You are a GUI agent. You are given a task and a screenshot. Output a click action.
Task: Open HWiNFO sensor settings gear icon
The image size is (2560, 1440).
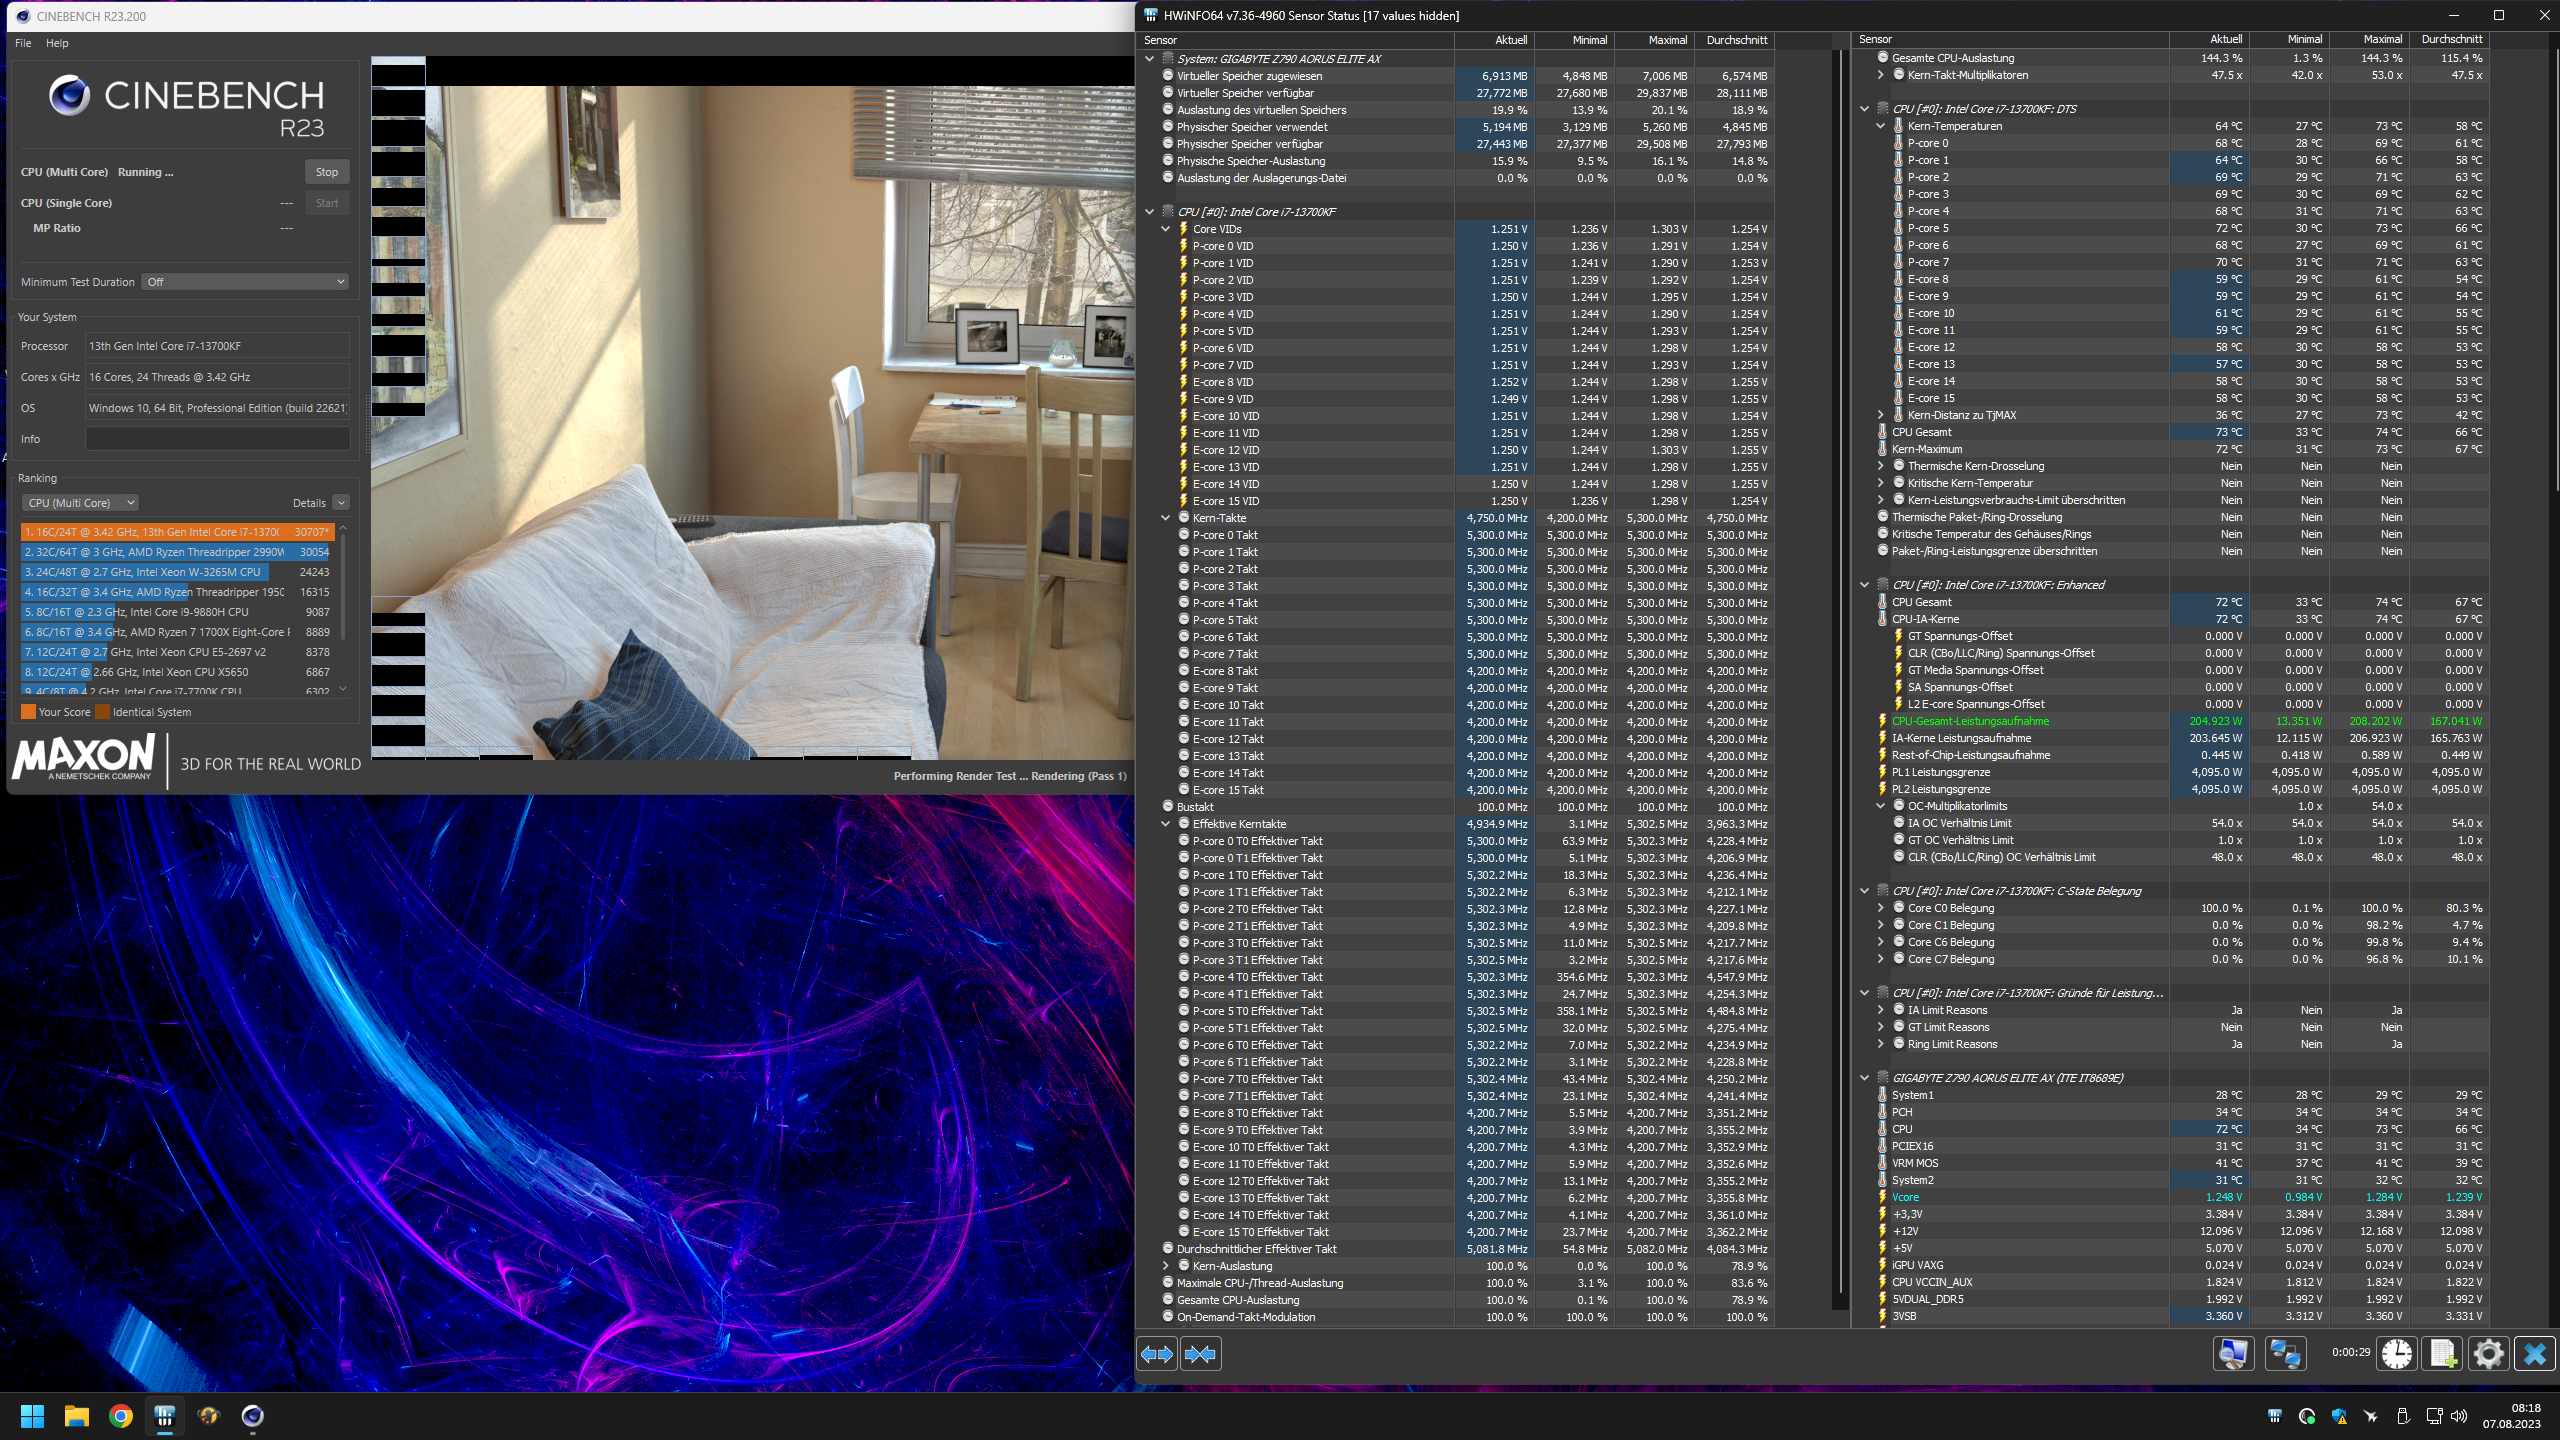click(2488, 1354)
